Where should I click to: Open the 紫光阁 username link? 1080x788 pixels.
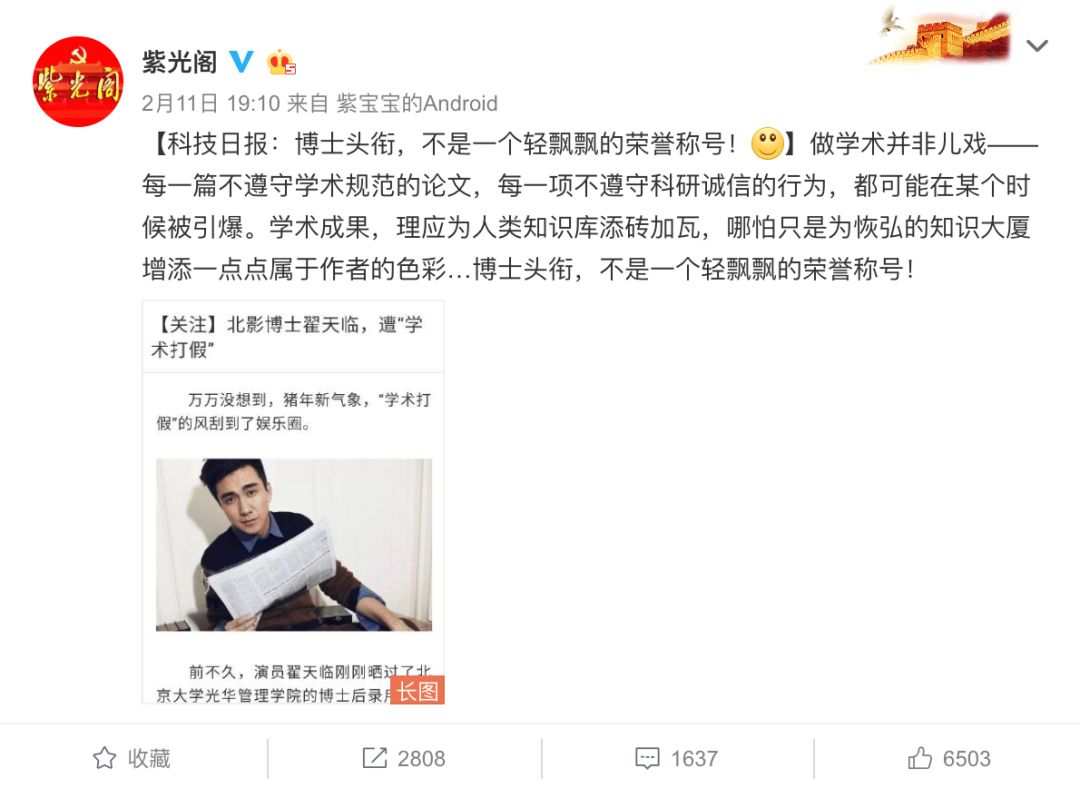click(x=180, y=62)
